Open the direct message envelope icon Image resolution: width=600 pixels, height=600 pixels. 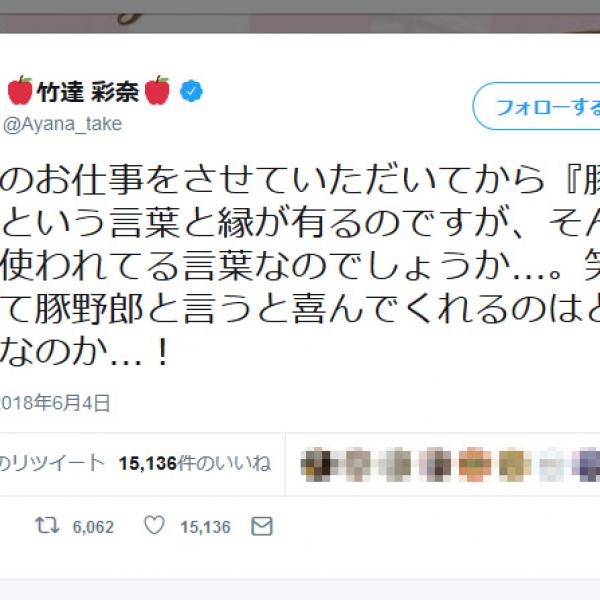click(x=262, y=526)
